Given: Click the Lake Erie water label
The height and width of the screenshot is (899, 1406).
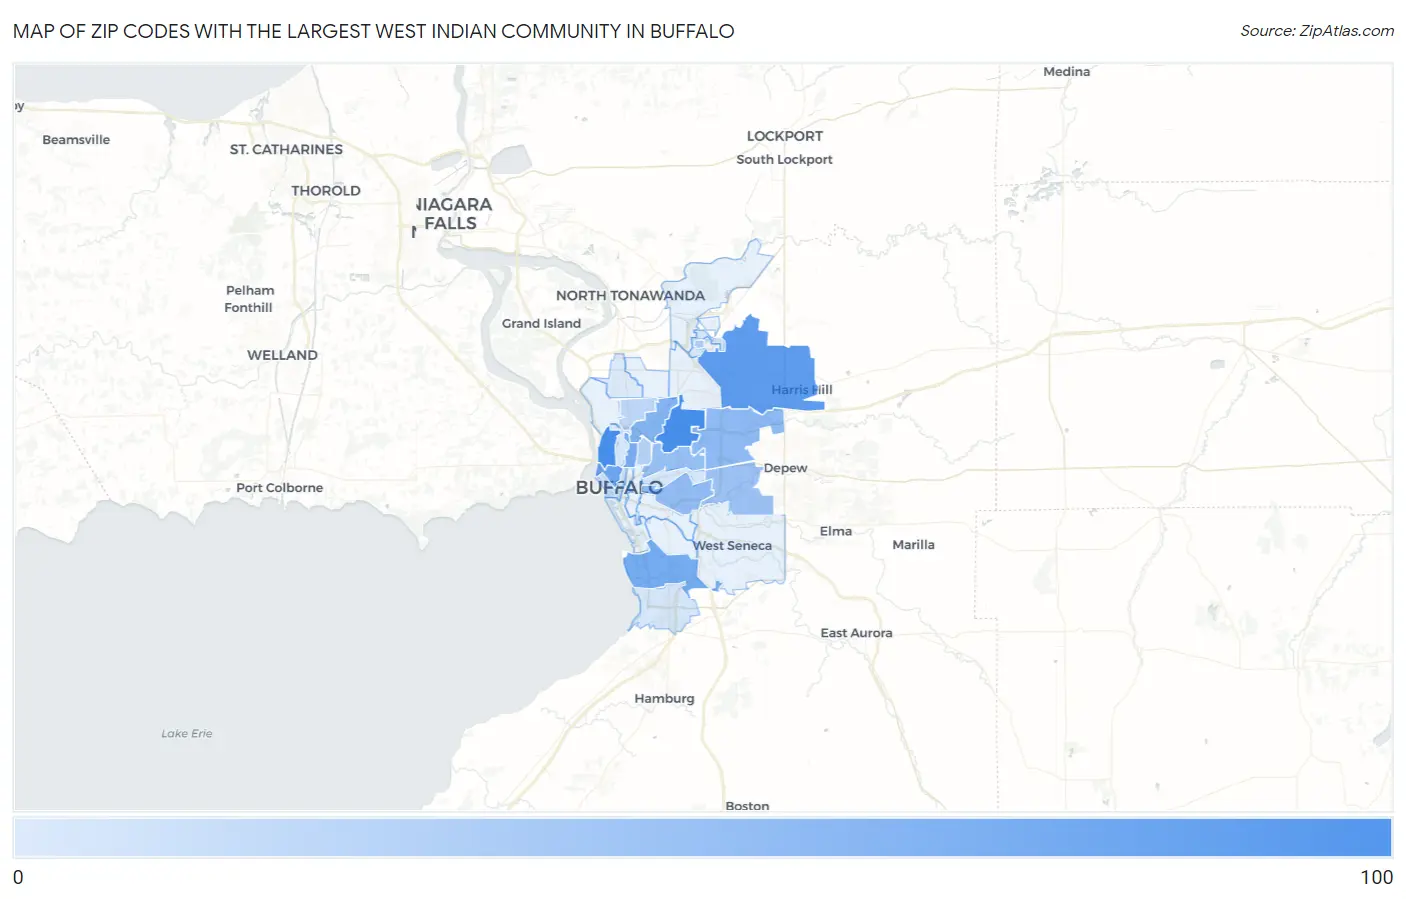Looking at the screenshot, I should click(187, 734).
